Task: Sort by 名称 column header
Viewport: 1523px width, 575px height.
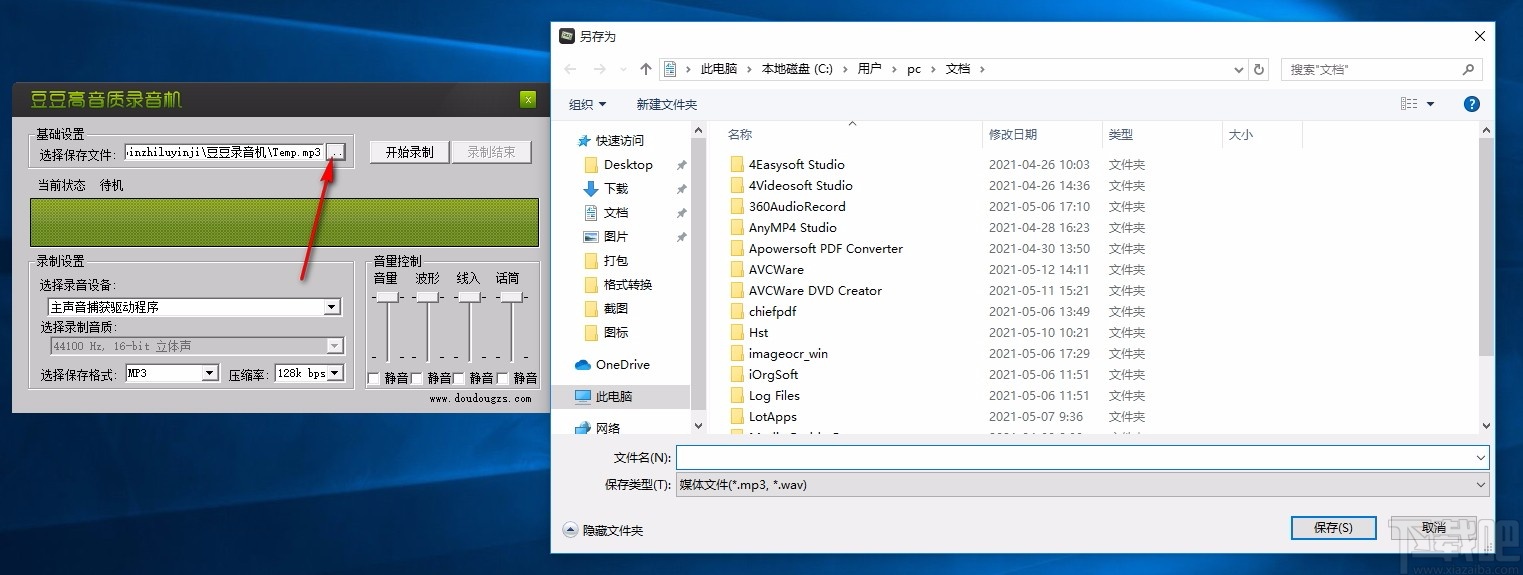Action: 740,134
